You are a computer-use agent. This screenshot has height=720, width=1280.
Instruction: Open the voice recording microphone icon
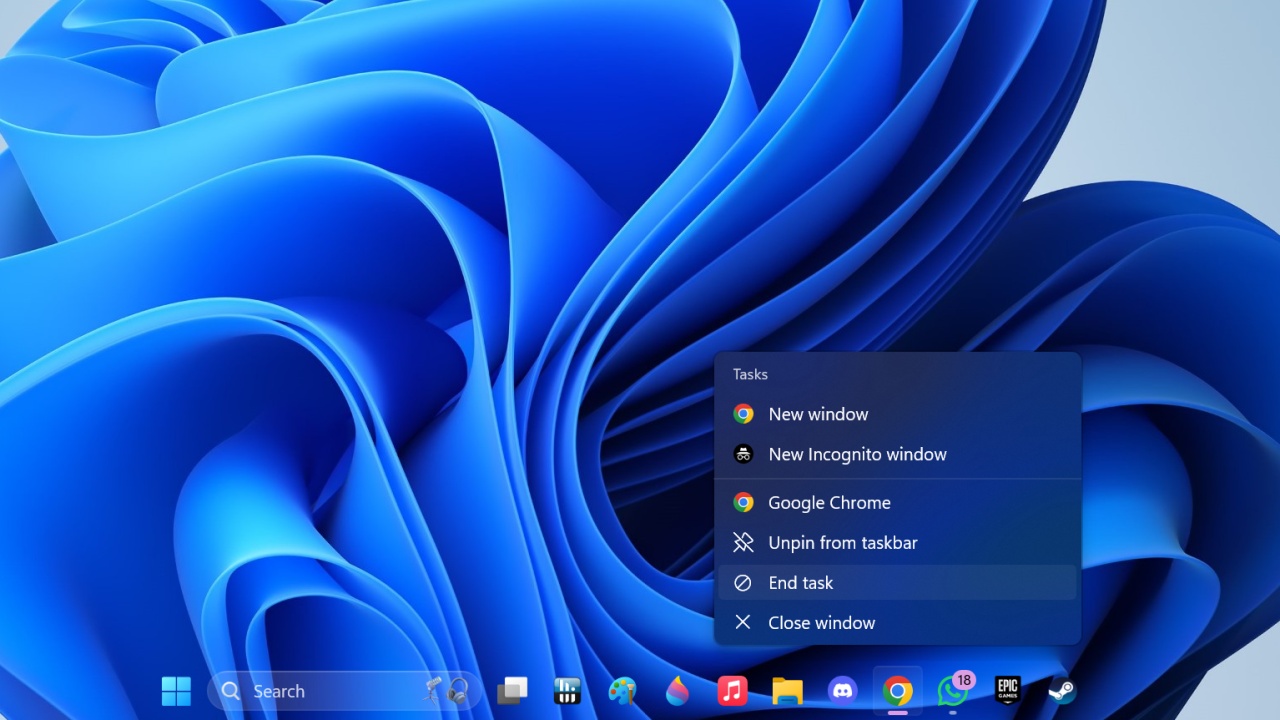(434, 690)
